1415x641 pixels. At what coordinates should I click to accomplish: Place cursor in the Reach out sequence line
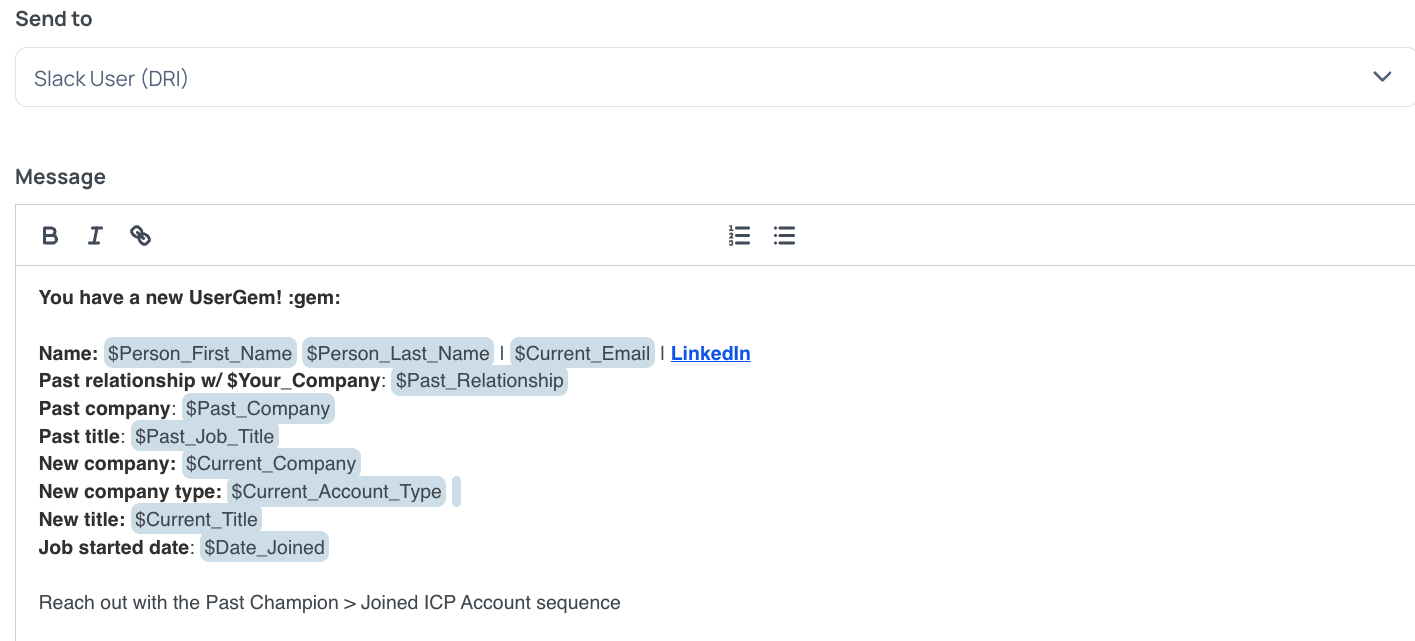pyautogui.click(x=329, y=603)
